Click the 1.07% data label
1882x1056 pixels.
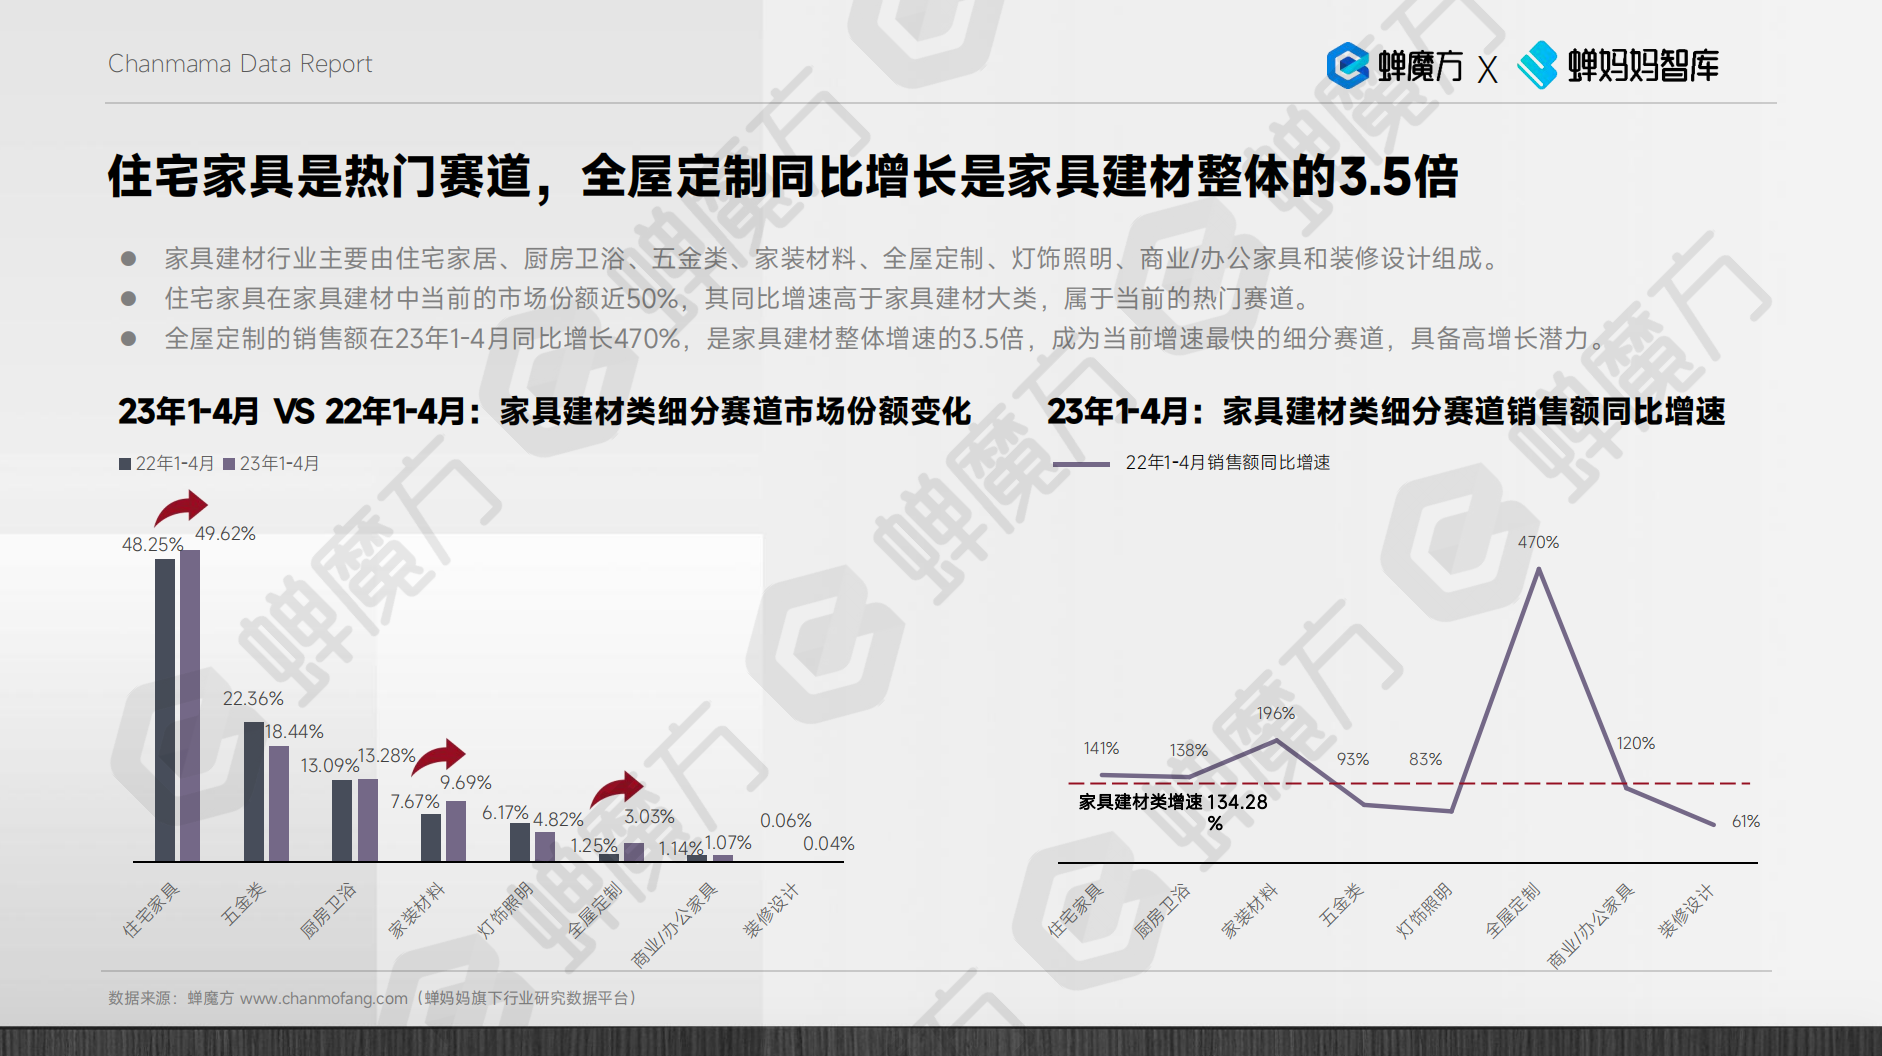pyautogui.click(x=728, y=844)
